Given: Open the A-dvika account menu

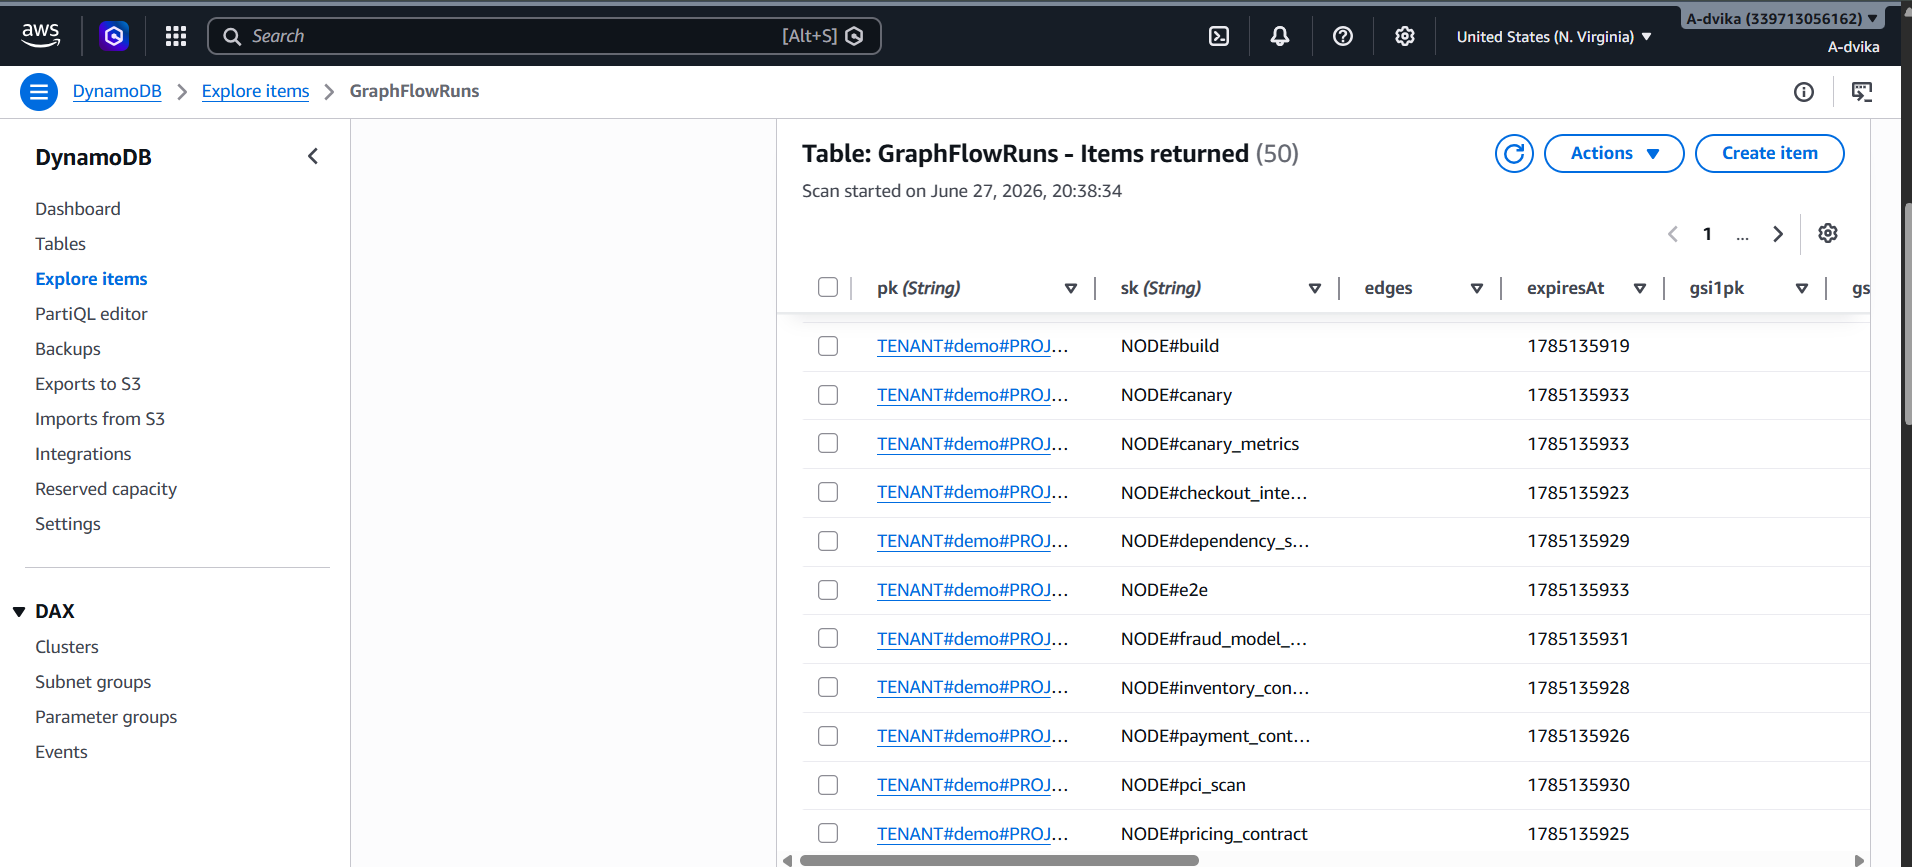Looking at the screenshot, I should [1782, 18].
